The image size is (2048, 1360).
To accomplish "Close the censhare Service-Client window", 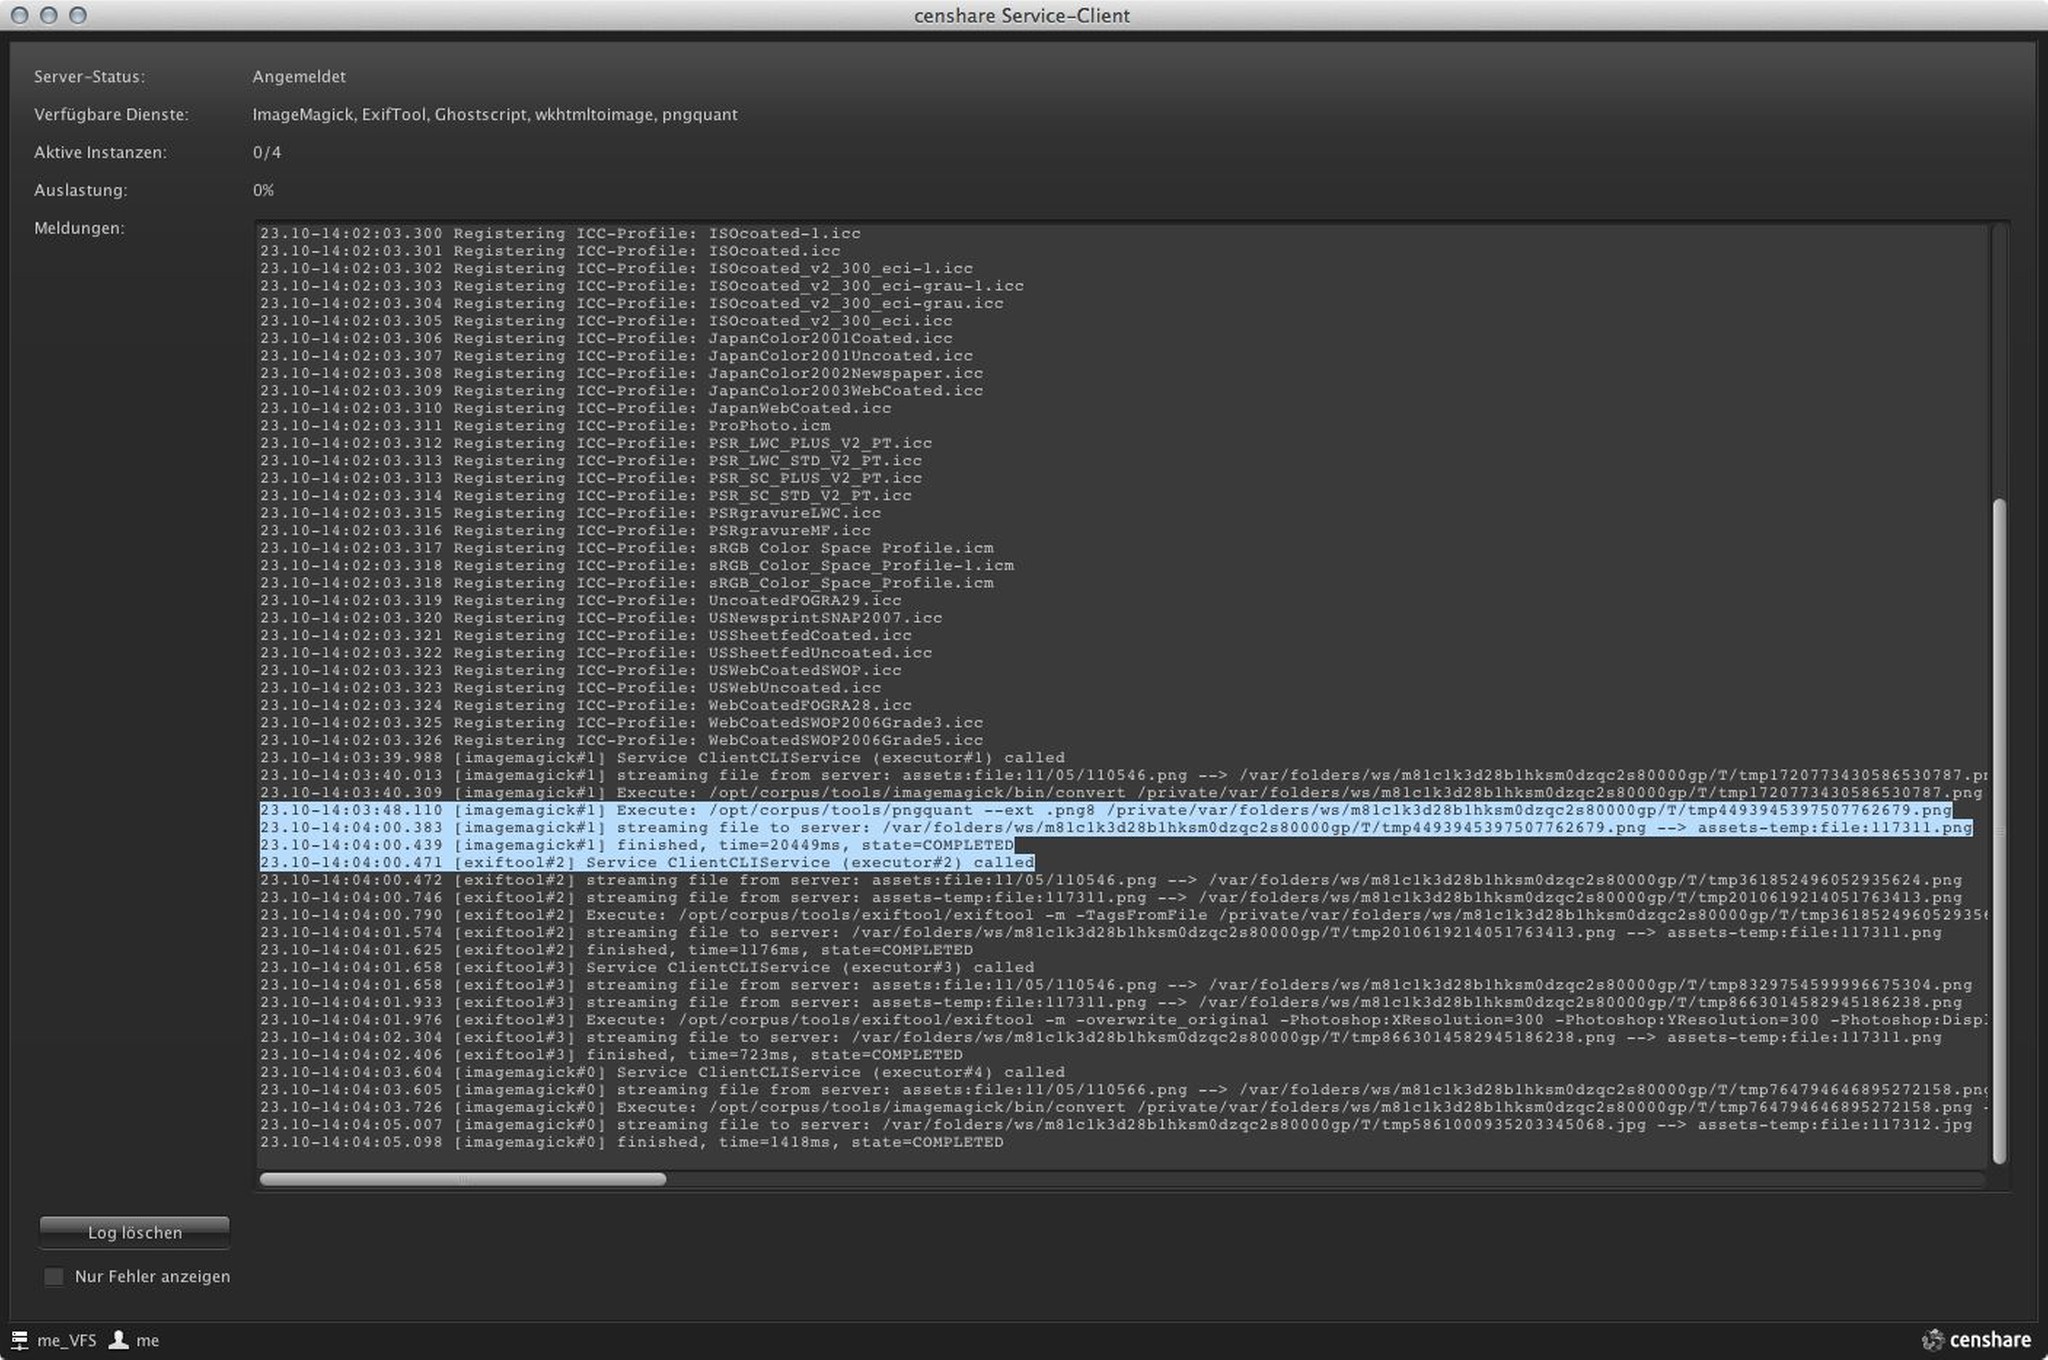I will pos(19,15).
